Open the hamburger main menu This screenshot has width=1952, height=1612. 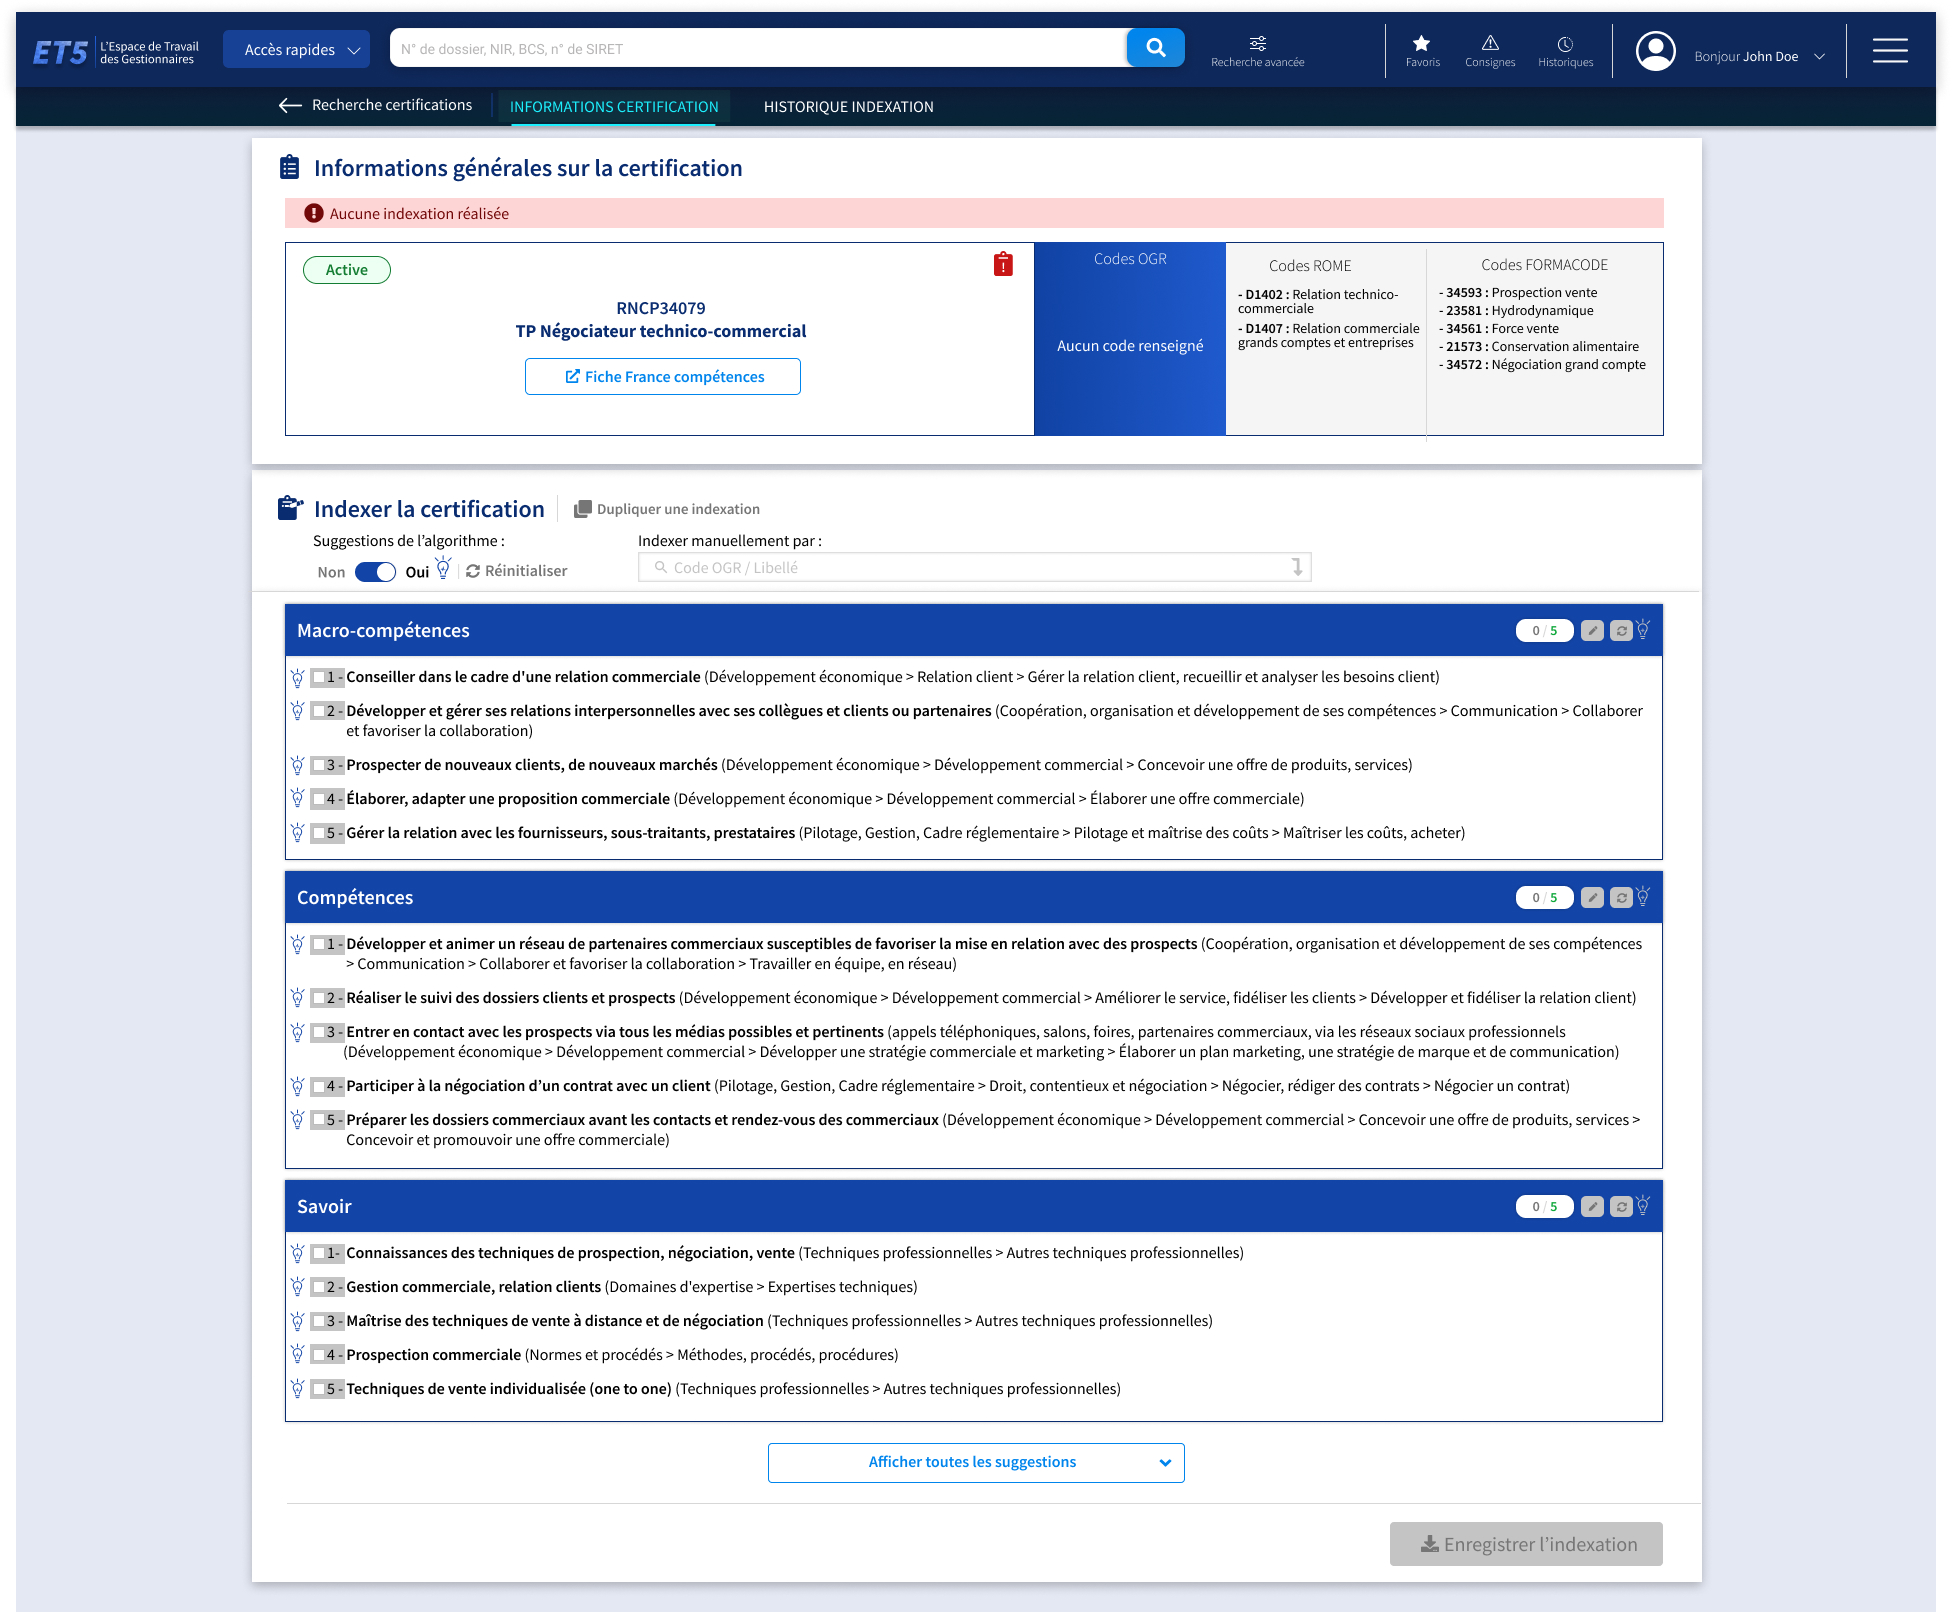pos(1889,50)
